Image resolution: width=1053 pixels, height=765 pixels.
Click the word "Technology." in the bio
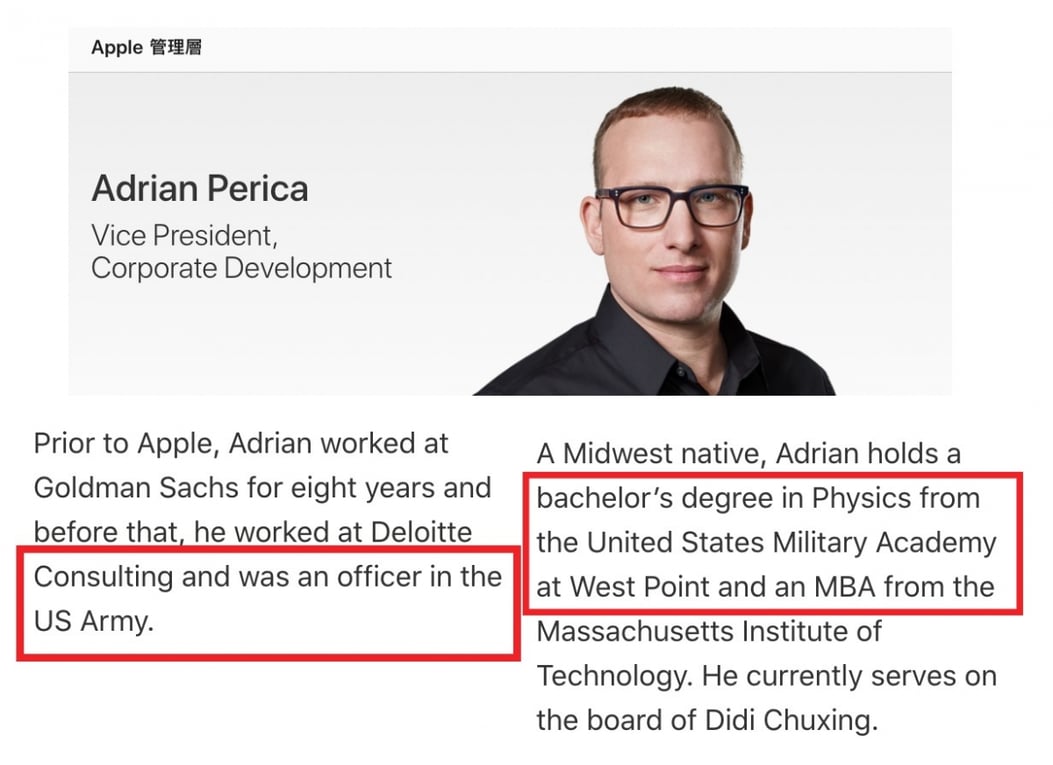[614, 675]
